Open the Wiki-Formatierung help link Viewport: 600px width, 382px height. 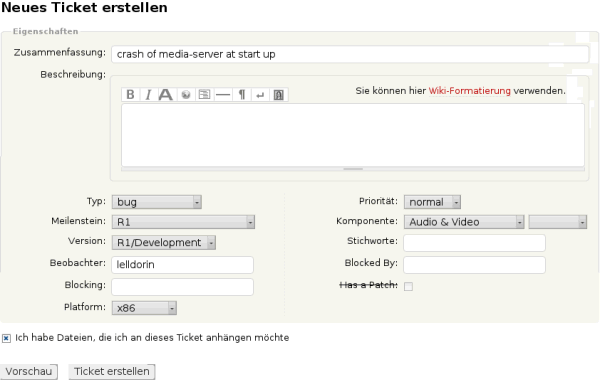[x=470, y=91]
